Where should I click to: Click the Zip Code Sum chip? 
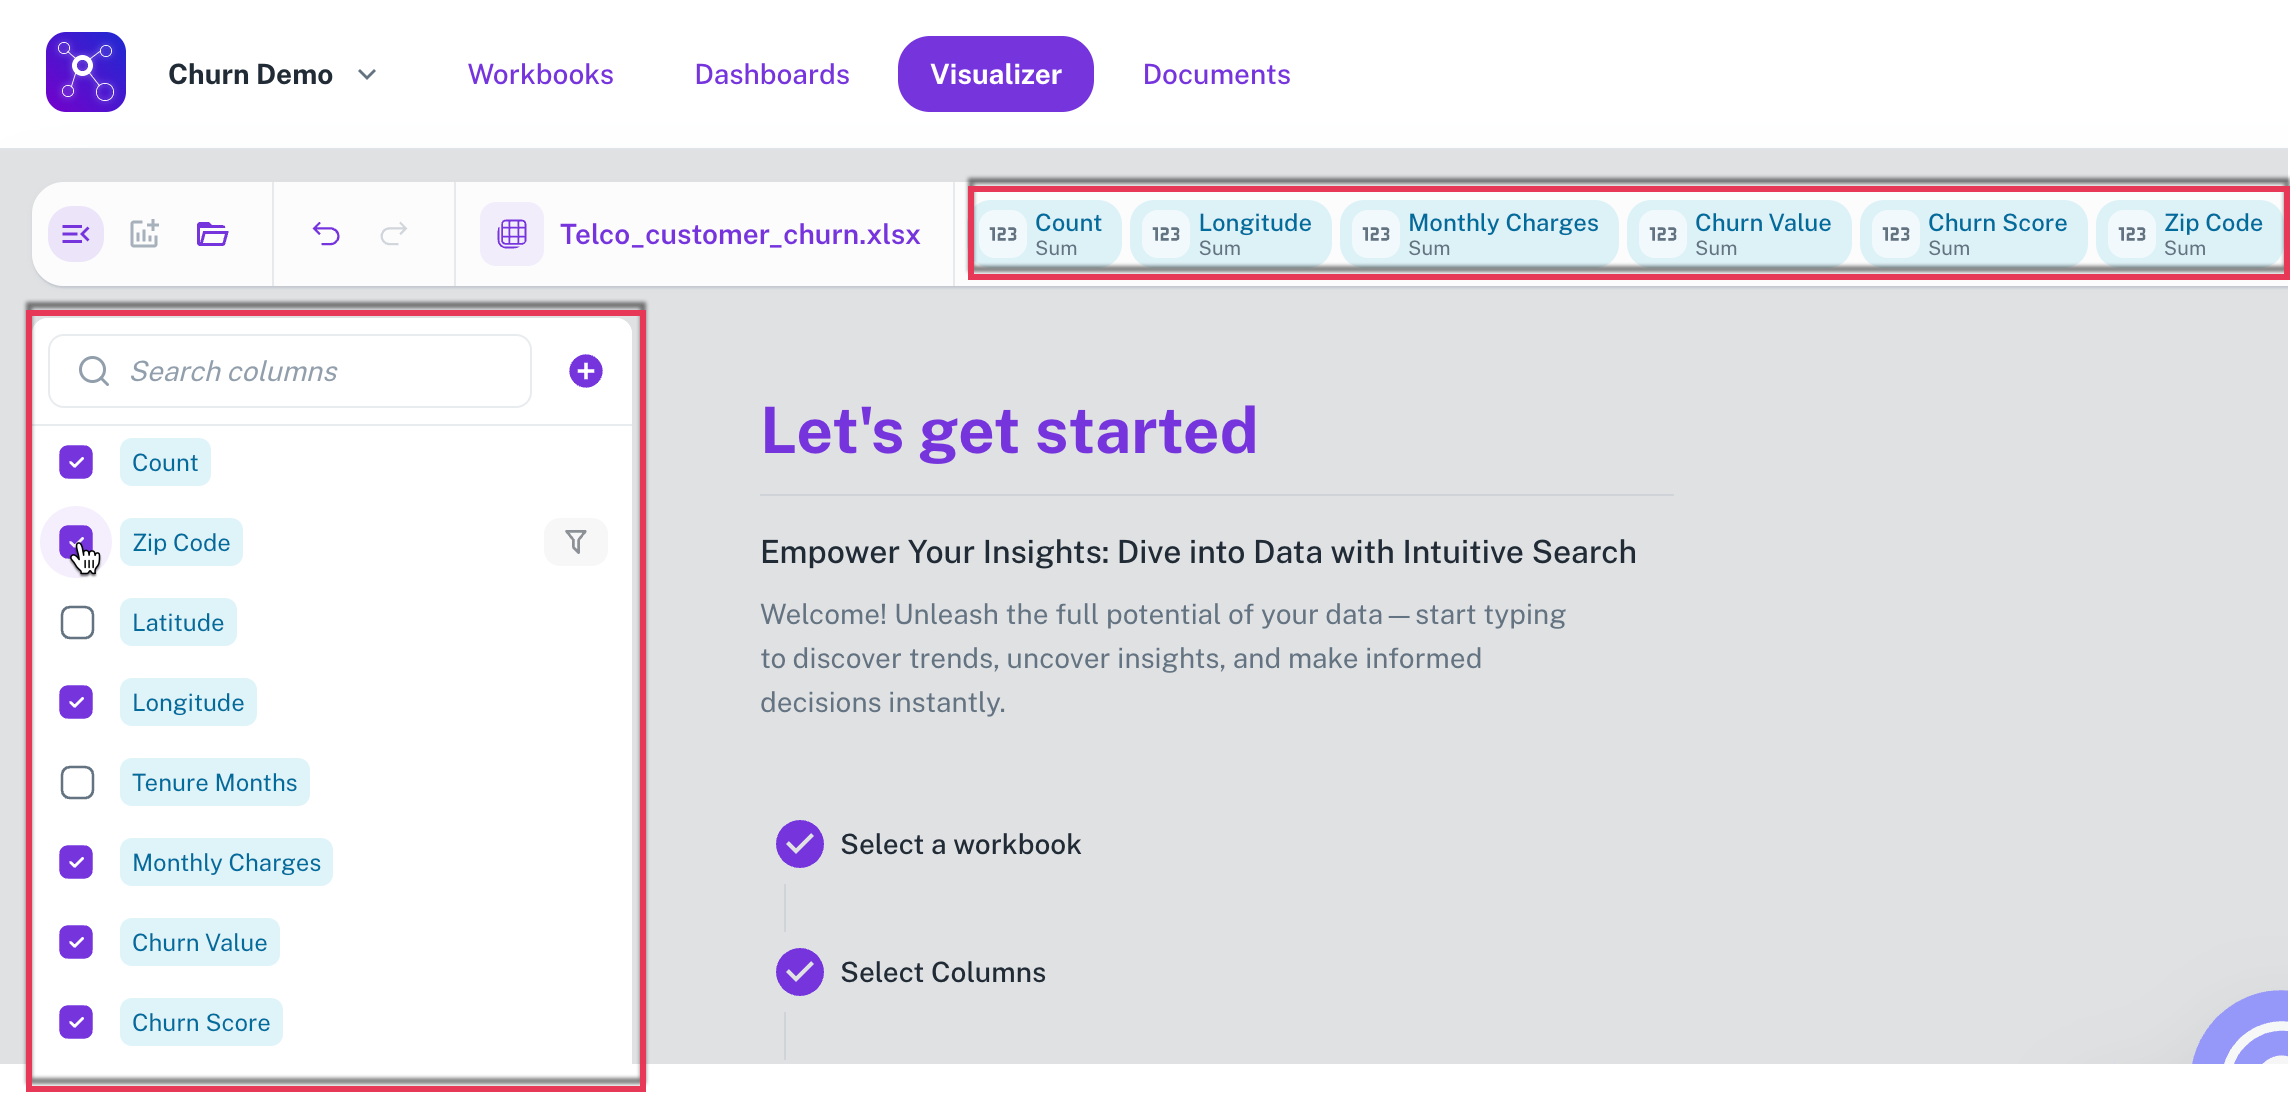coord(2190,234)
